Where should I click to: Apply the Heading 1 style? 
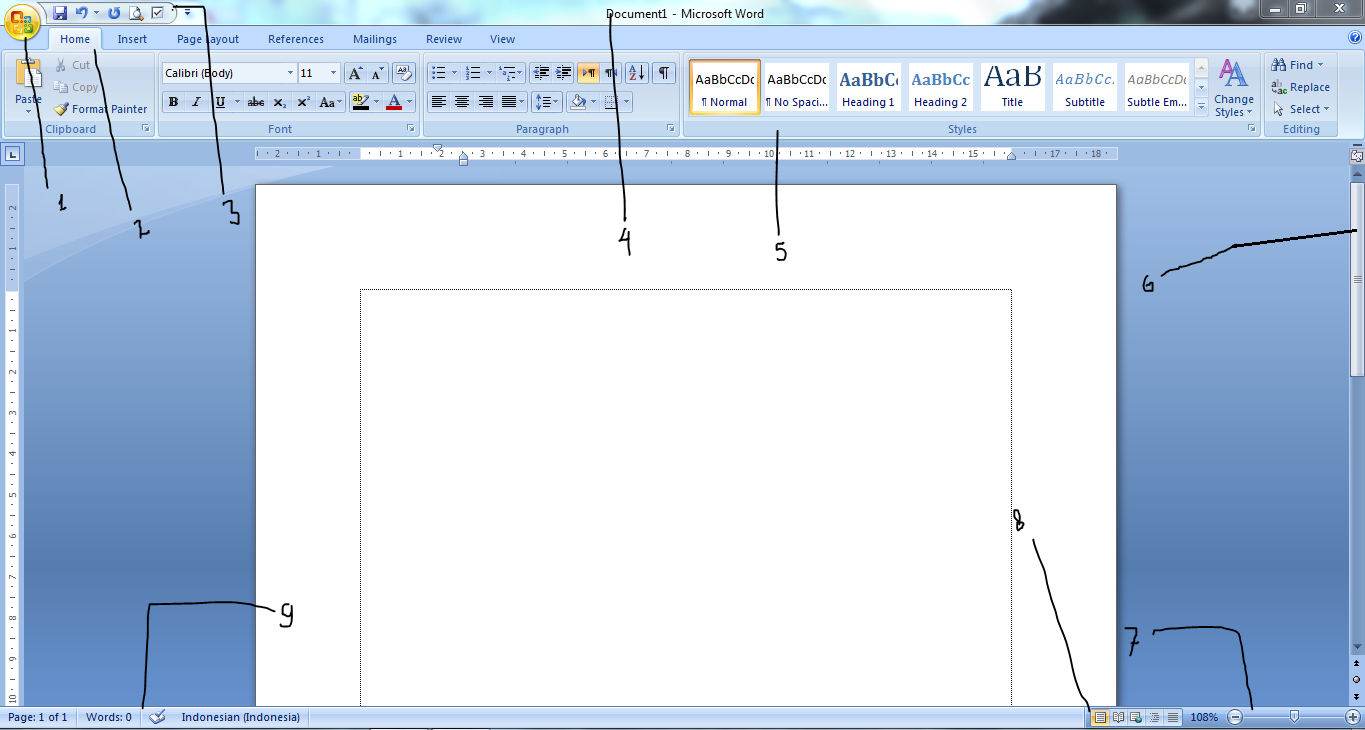tap(868, 85)
